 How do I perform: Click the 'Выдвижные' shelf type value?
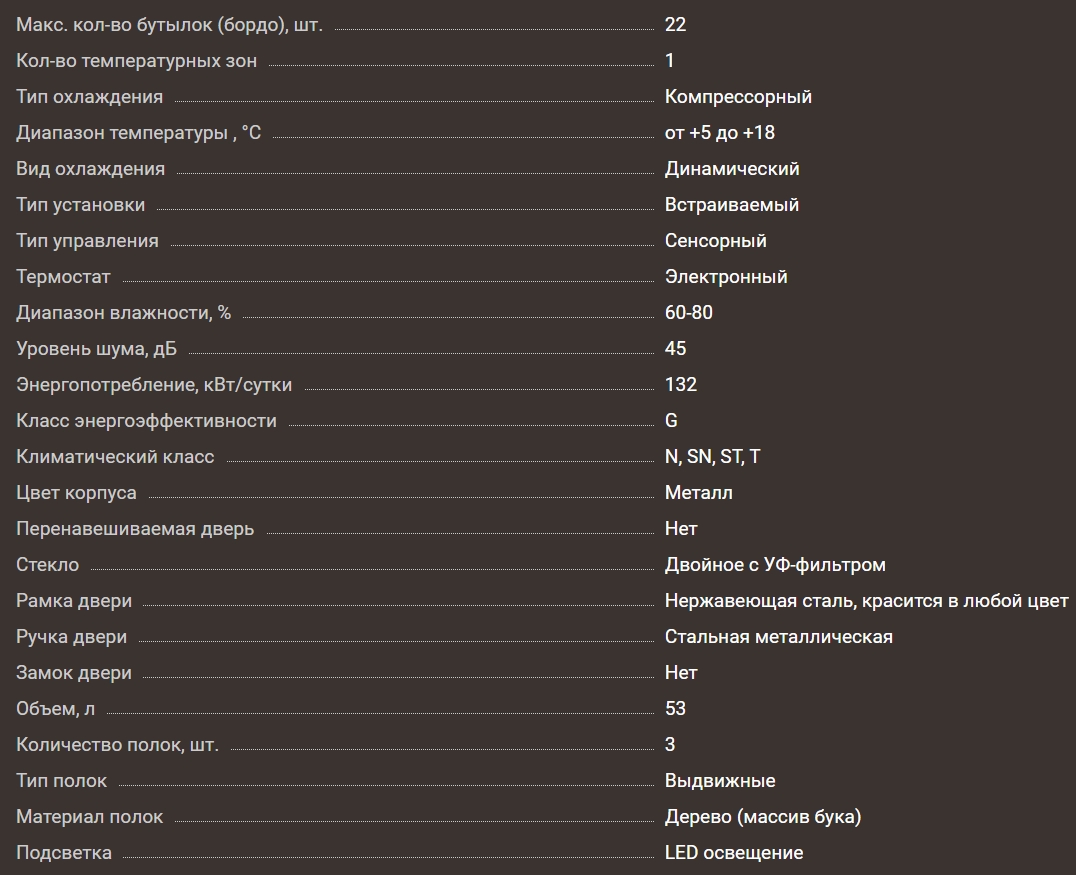point(720,781)
